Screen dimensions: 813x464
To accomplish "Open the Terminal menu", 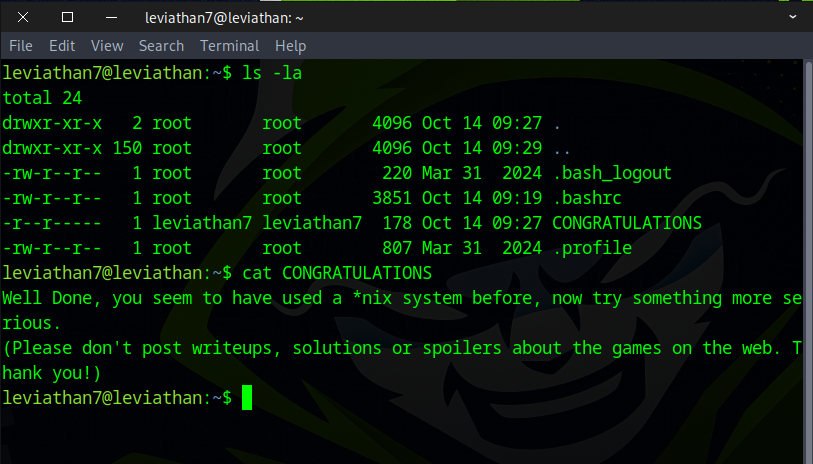I will tap(229, 46).
